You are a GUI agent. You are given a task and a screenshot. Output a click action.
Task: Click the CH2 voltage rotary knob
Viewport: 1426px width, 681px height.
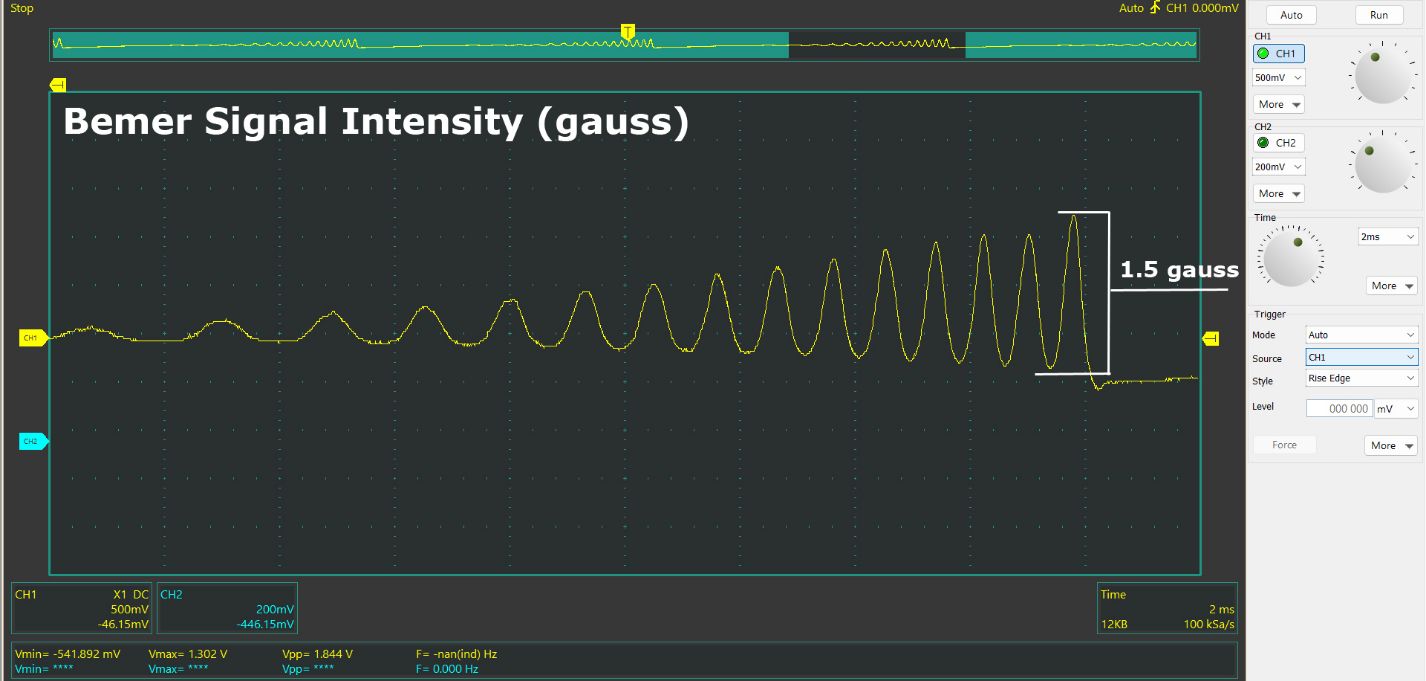coord(1383,163)
